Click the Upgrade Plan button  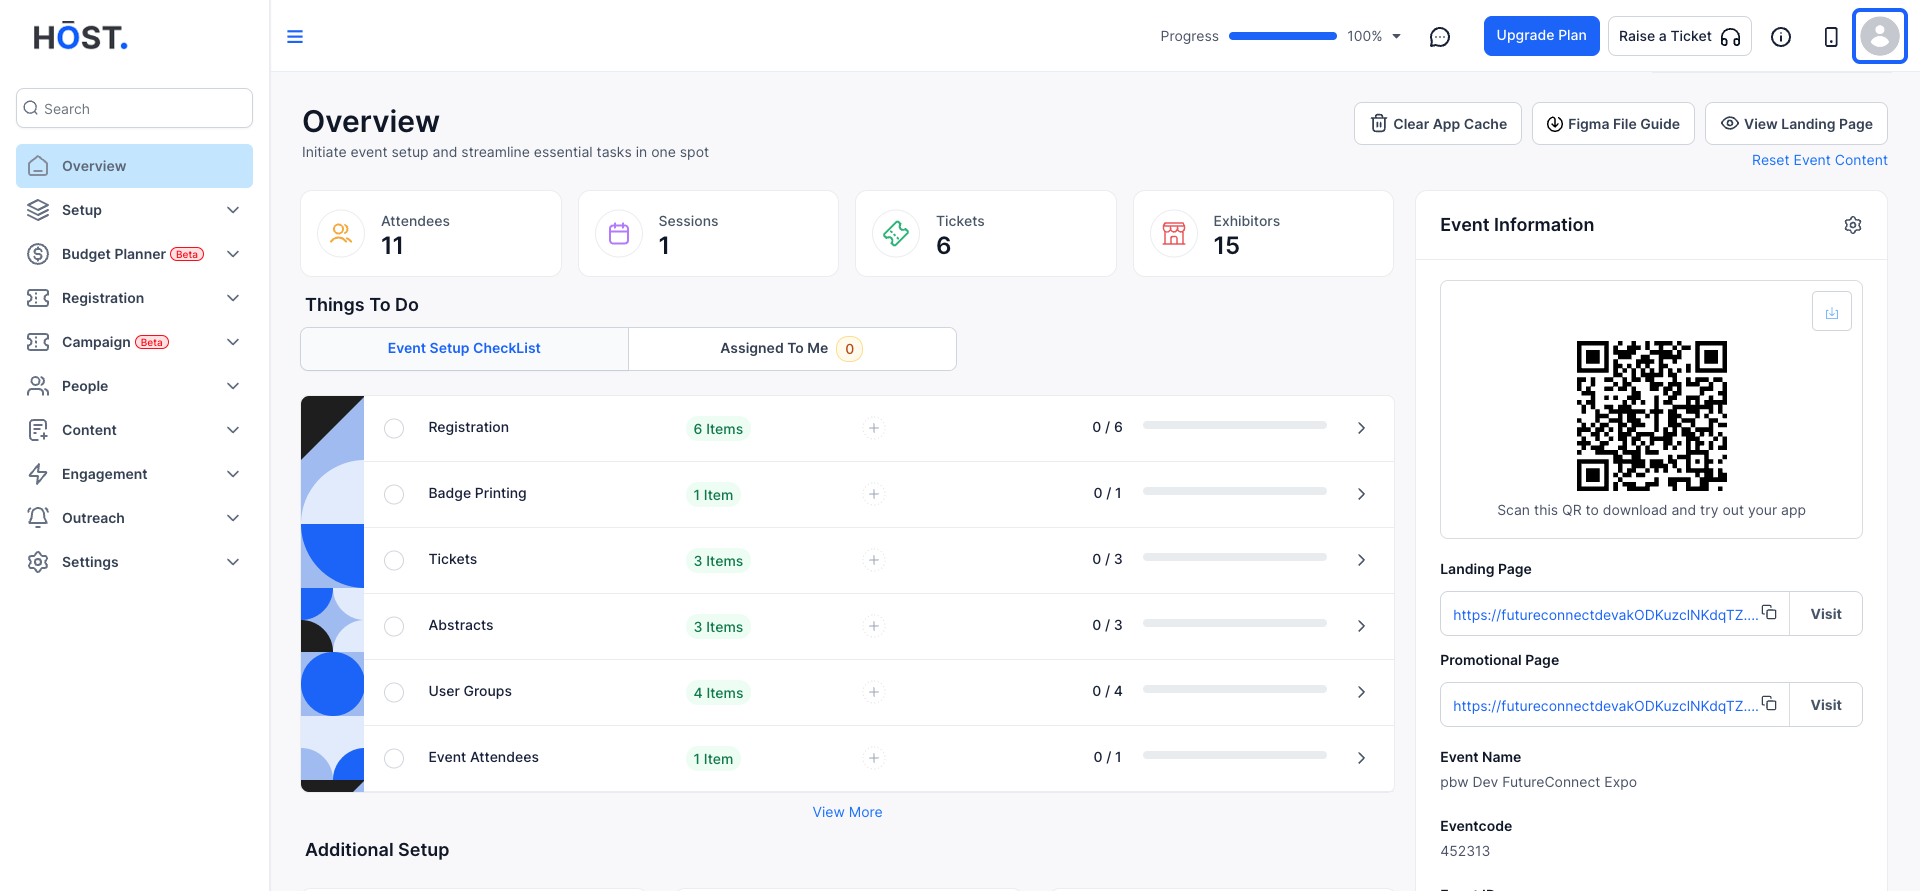1541,36
